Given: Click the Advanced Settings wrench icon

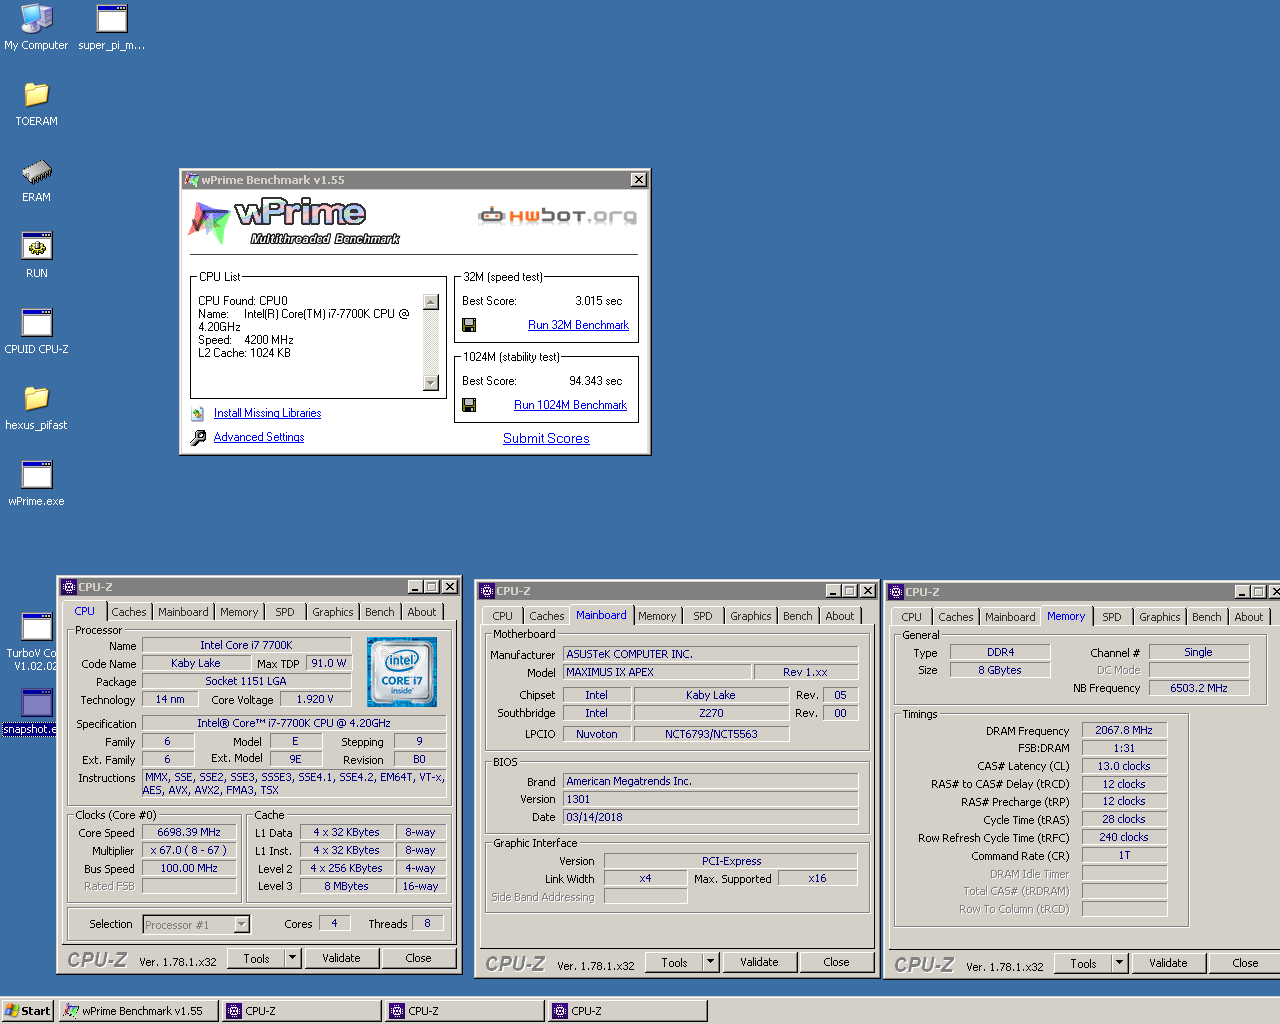Looking at the screenshot, I should [198, 437].
